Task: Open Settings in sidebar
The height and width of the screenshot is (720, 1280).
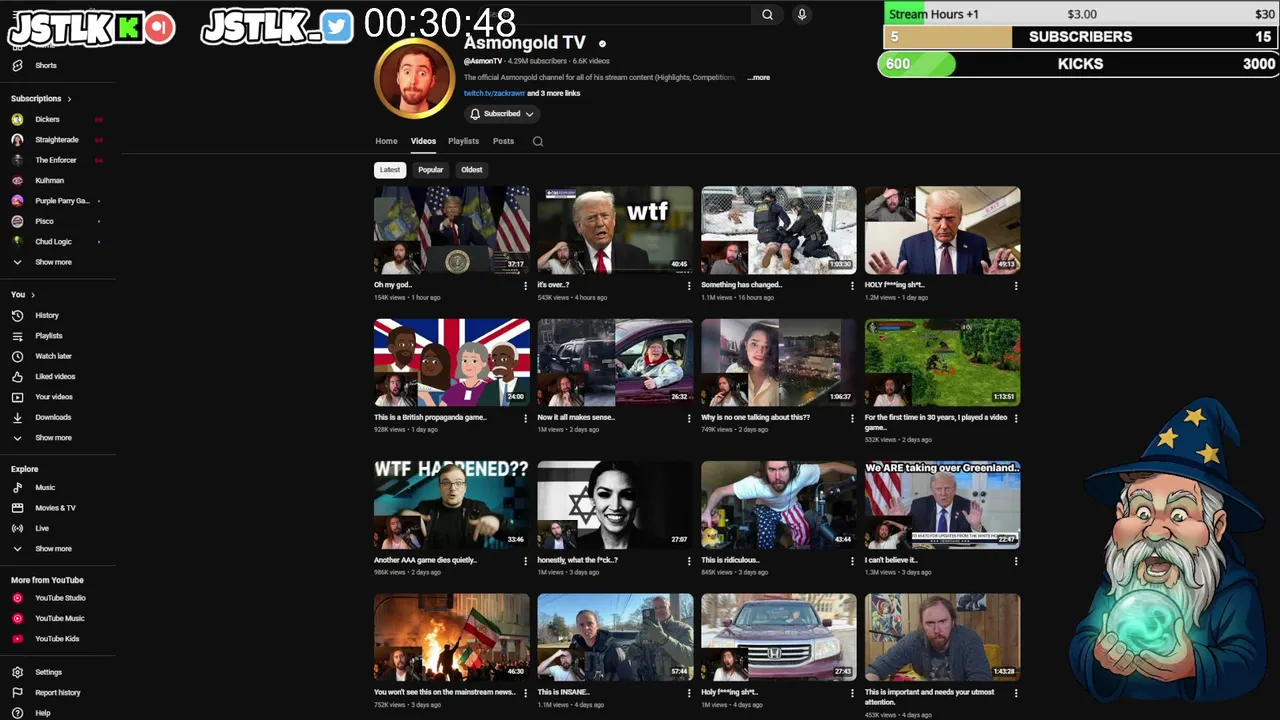Action: pyautogui.click(x=48, y=672)
